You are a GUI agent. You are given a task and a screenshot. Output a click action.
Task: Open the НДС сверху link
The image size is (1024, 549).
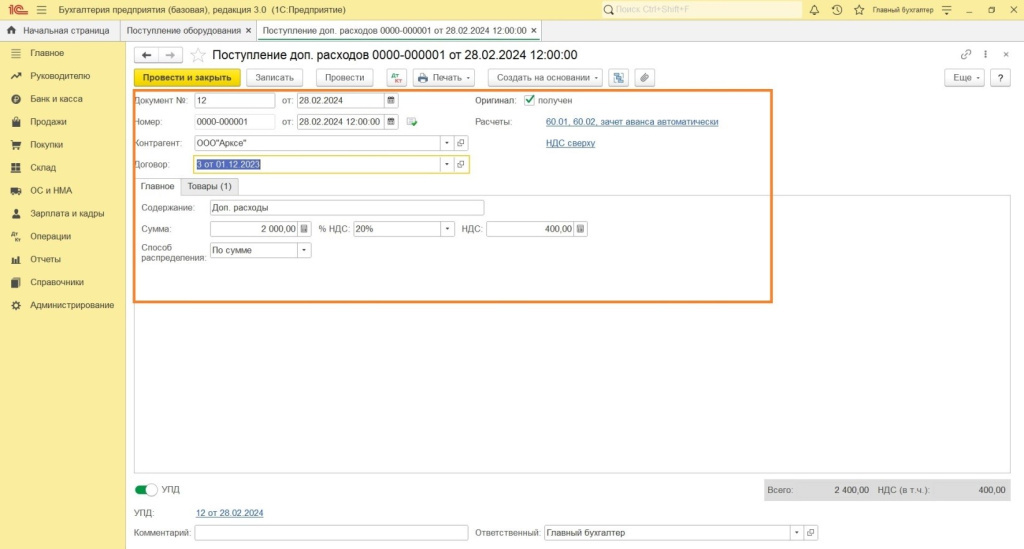coord(570,143)
